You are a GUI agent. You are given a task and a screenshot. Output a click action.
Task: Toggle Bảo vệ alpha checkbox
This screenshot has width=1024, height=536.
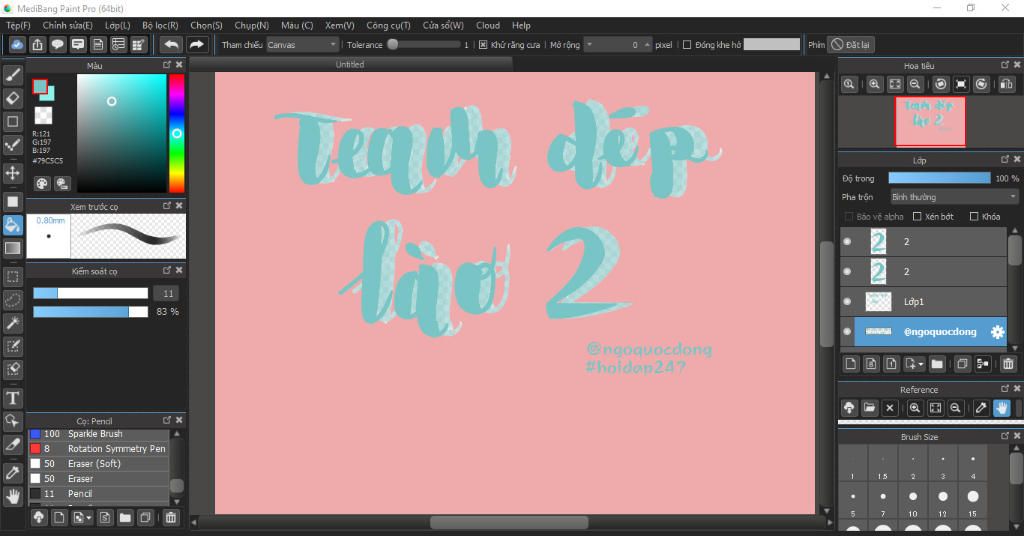point(849,217)
